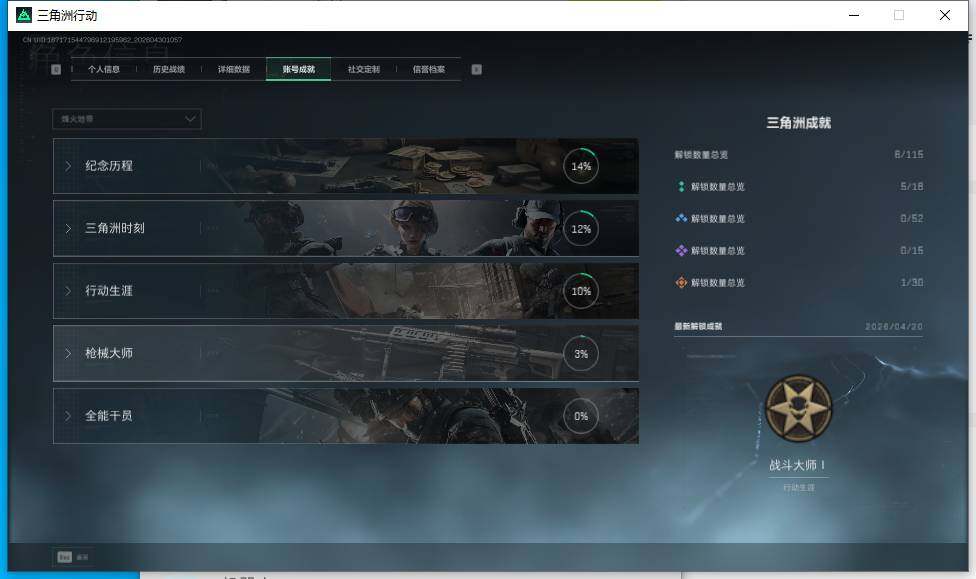Expand the 三角洲时刻 achievement category
Viewport: 976px width, 579px height.
[x=68, y=228]
